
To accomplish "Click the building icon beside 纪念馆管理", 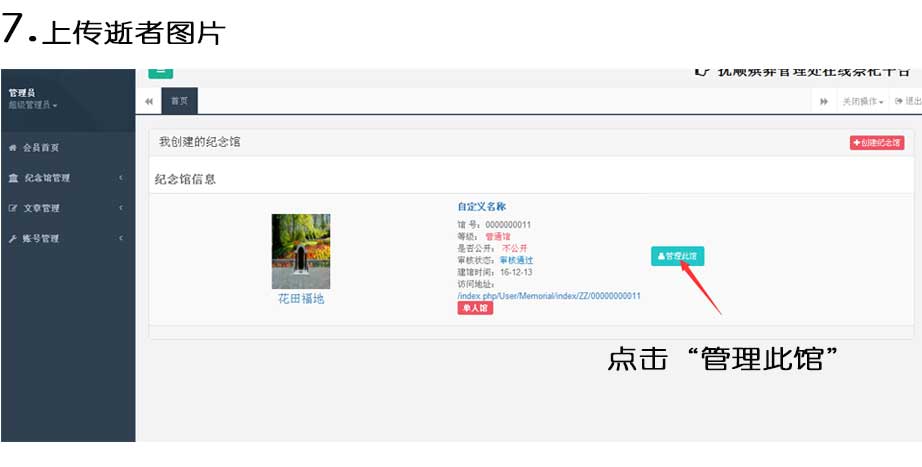I will pyautogui.click(x=13, y=178).
